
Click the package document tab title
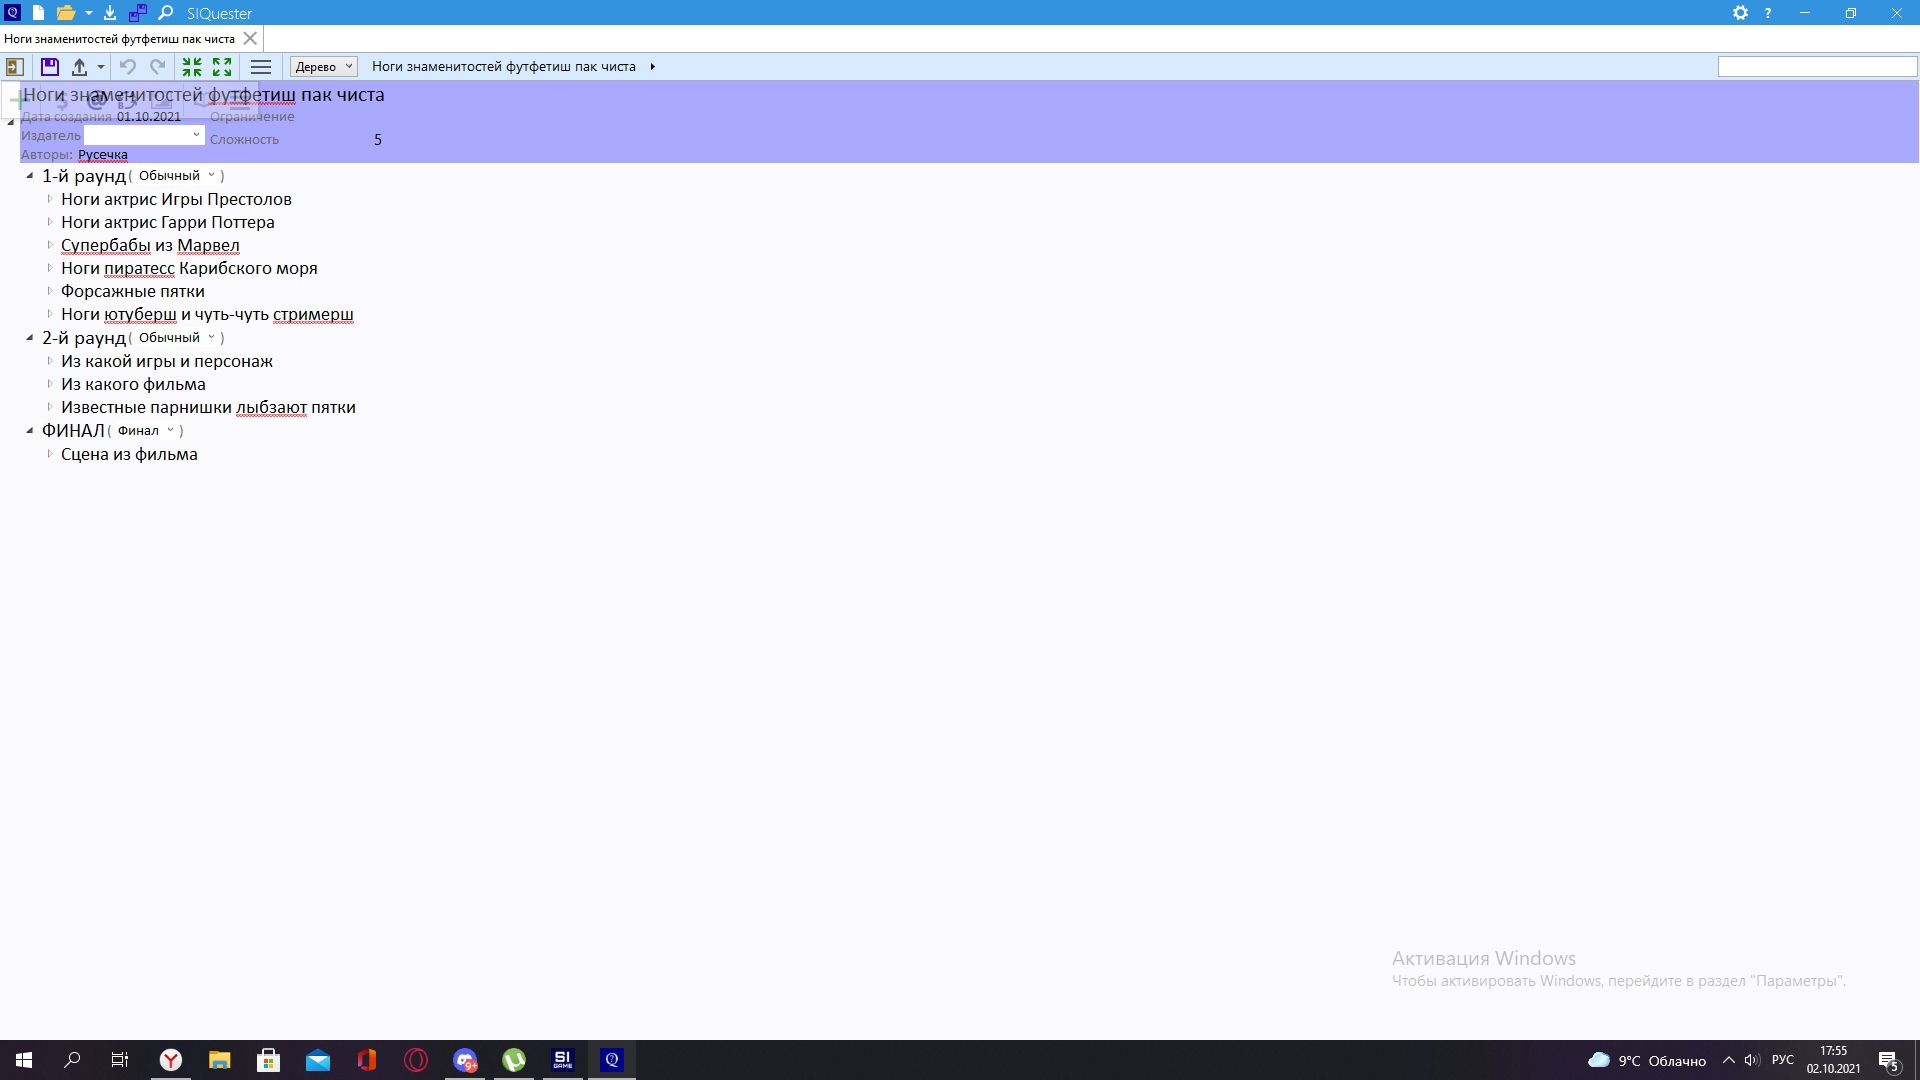[x=119, y=39]
